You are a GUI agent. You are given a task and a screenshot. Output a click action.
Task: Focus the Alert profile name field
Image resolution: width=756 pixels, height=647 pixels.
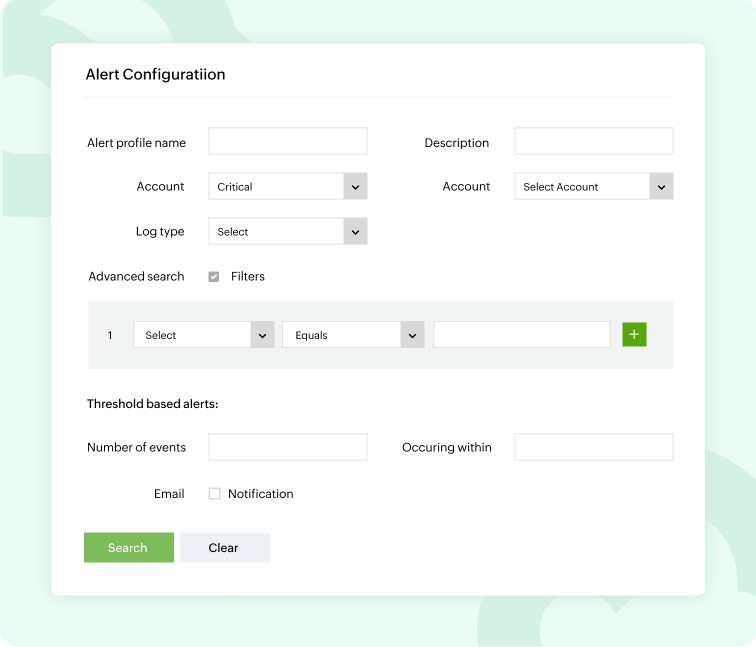click(288, 141)
